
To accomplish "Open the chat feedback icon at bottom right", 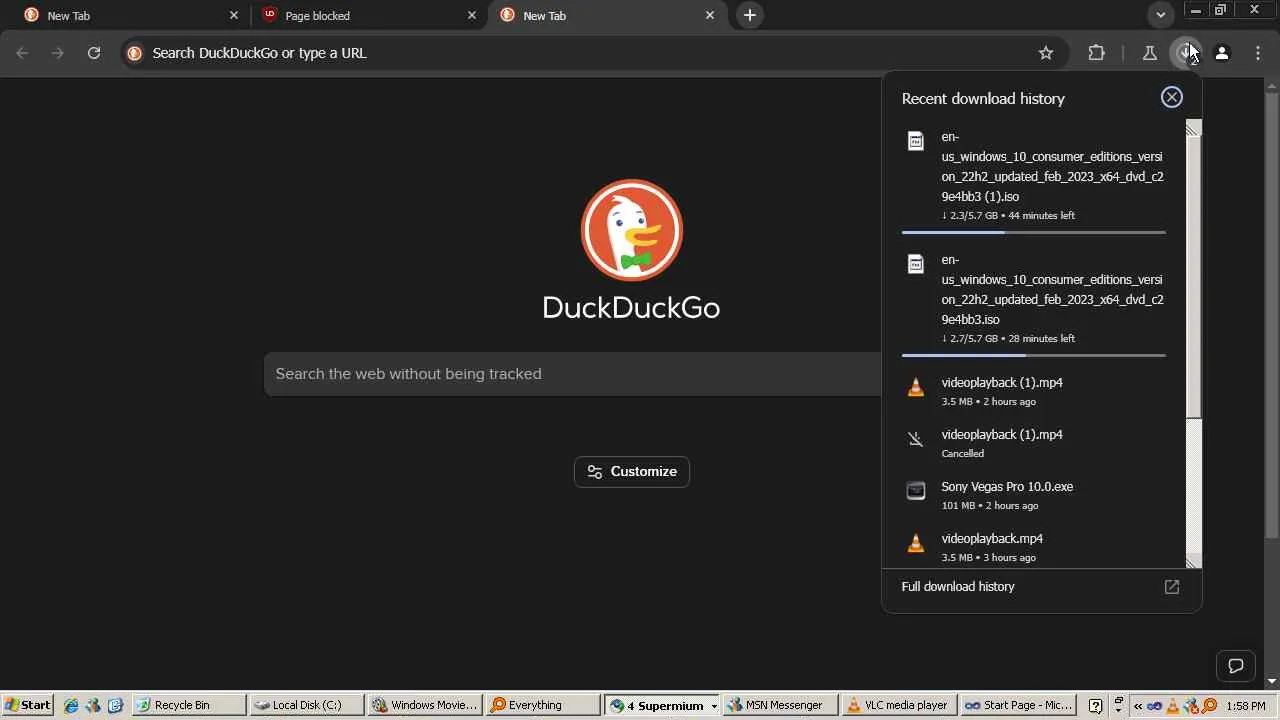I will pyautogui.click(x=1236, y=666).
